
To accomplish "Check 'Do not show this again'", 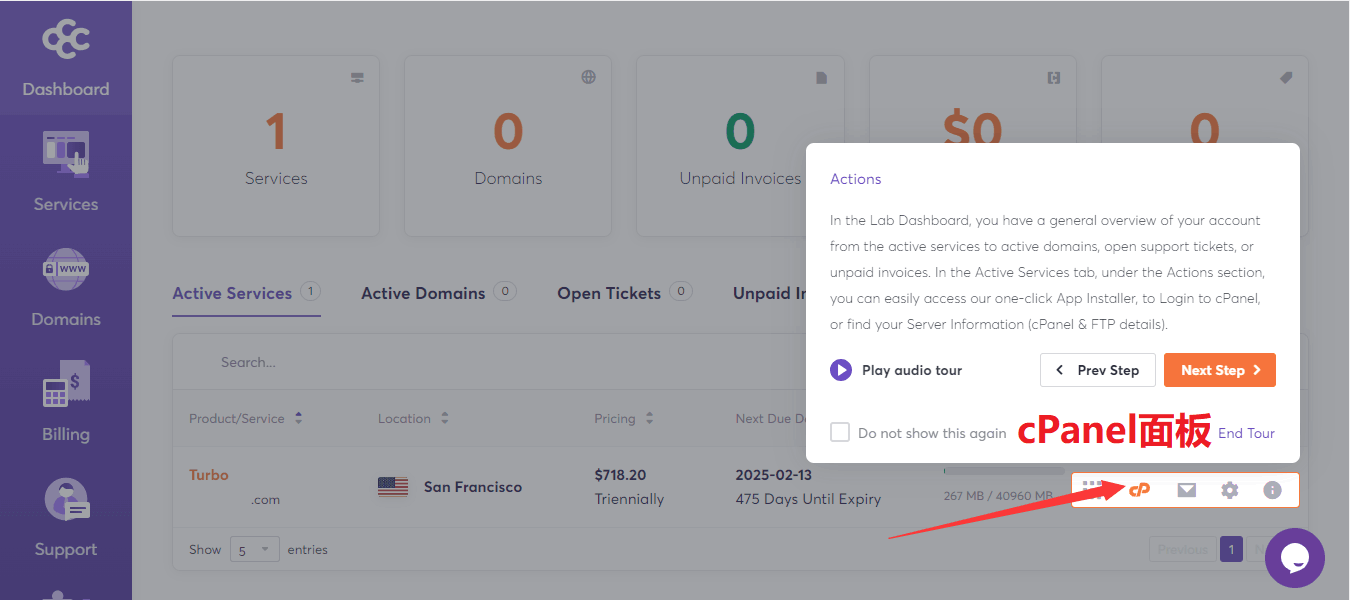I will coord(840,432).
